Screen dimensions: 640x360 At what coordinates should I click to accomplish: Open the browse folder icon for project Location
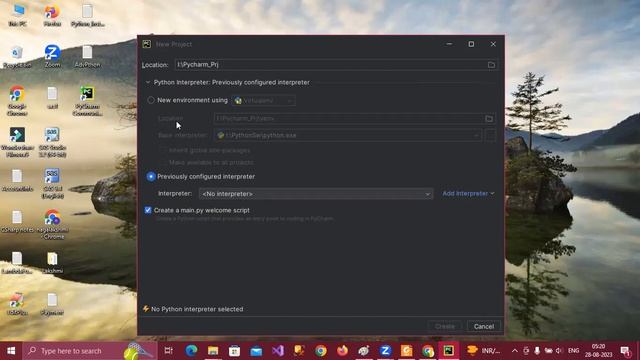(491, 65)
